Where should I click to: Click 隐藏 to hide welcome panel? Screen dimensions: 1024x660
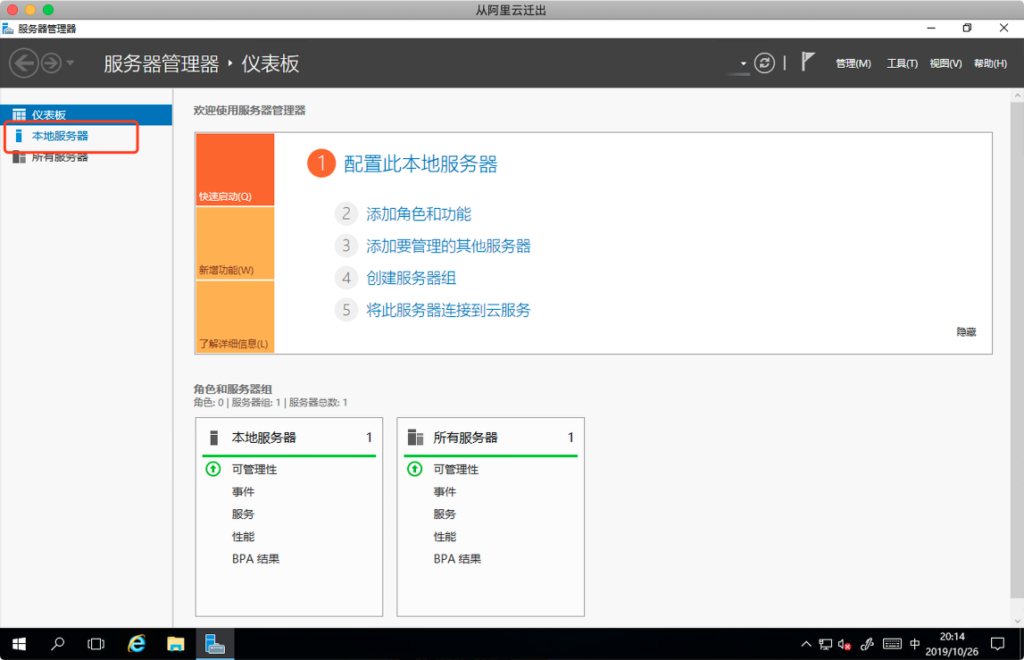pyautogui.click(x=965, y=332)
